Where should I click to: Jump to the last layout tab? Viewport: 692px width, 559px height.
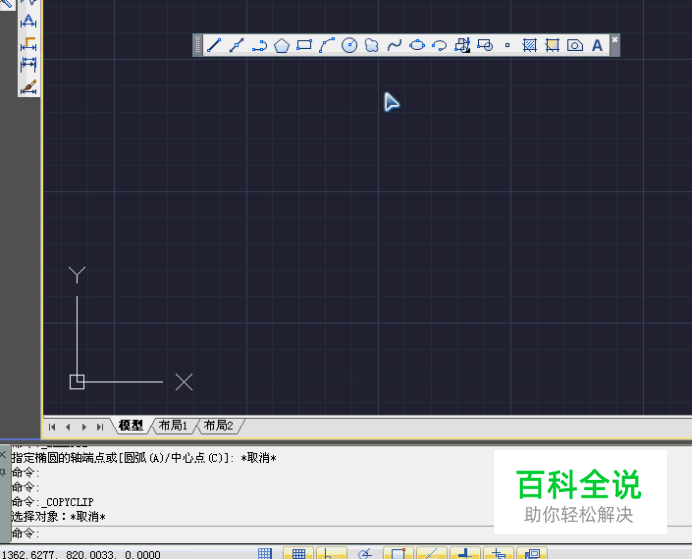(100, 427)
